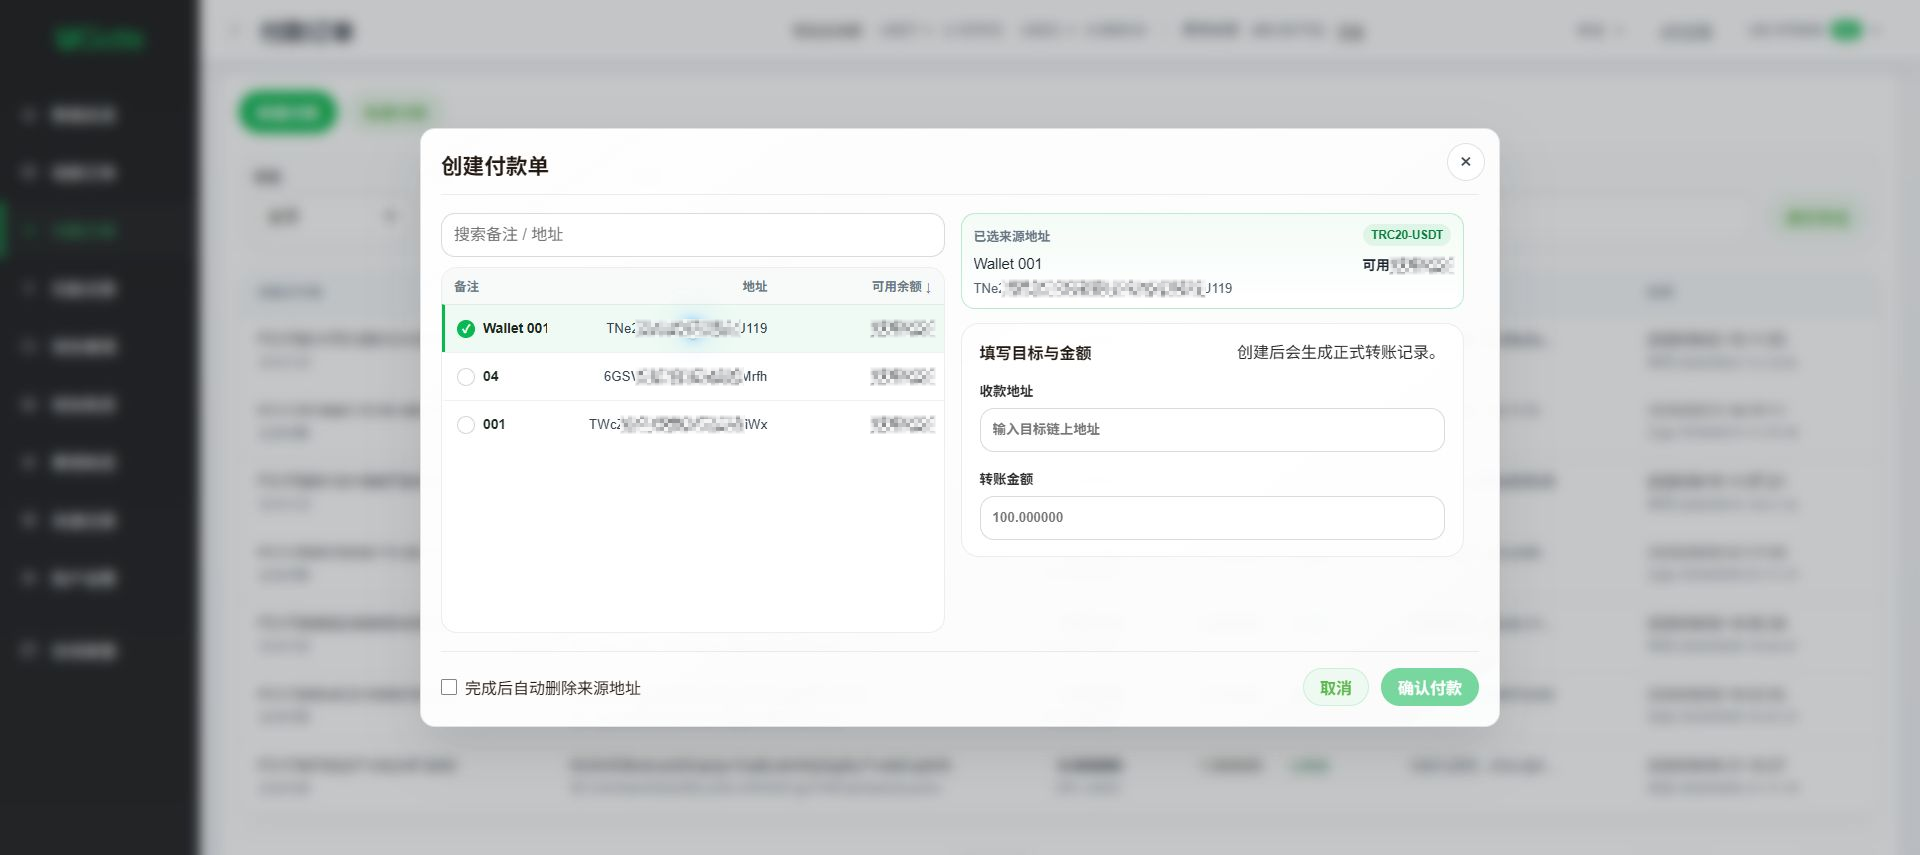This screenshot has height=855, width=1920.
Task: Click the 收款地址 field label
Action: pos(1006,391)
